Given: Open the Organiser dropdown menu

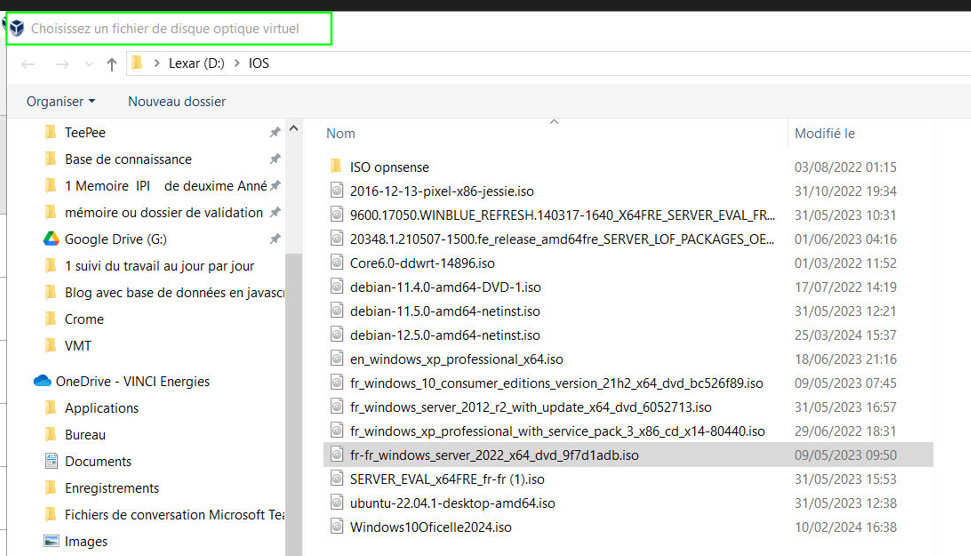Looking at the screenshot, I should 61,101.
